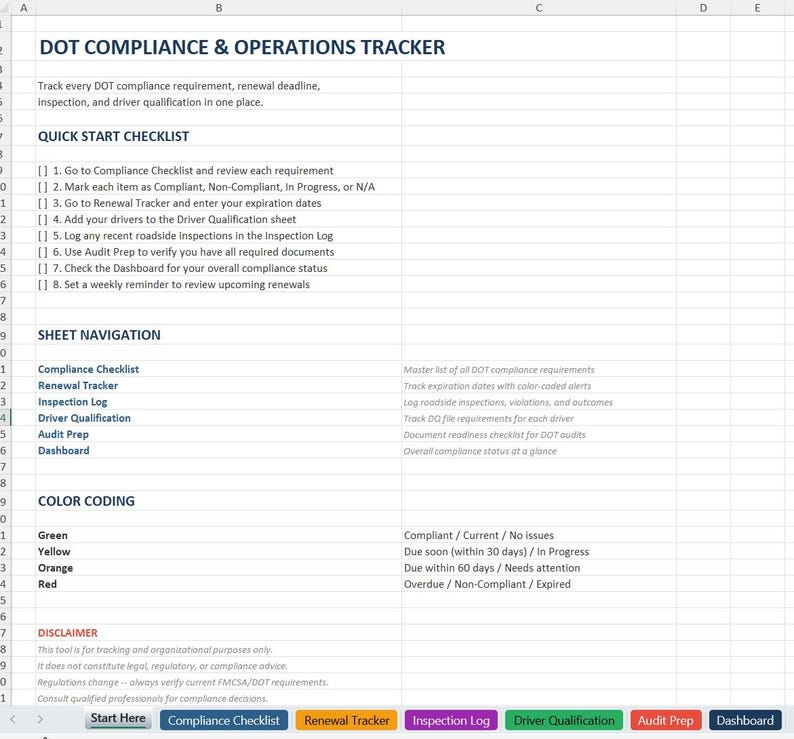Click previous sheet navigation arrow
794x739 pixels.
point(13,719)
